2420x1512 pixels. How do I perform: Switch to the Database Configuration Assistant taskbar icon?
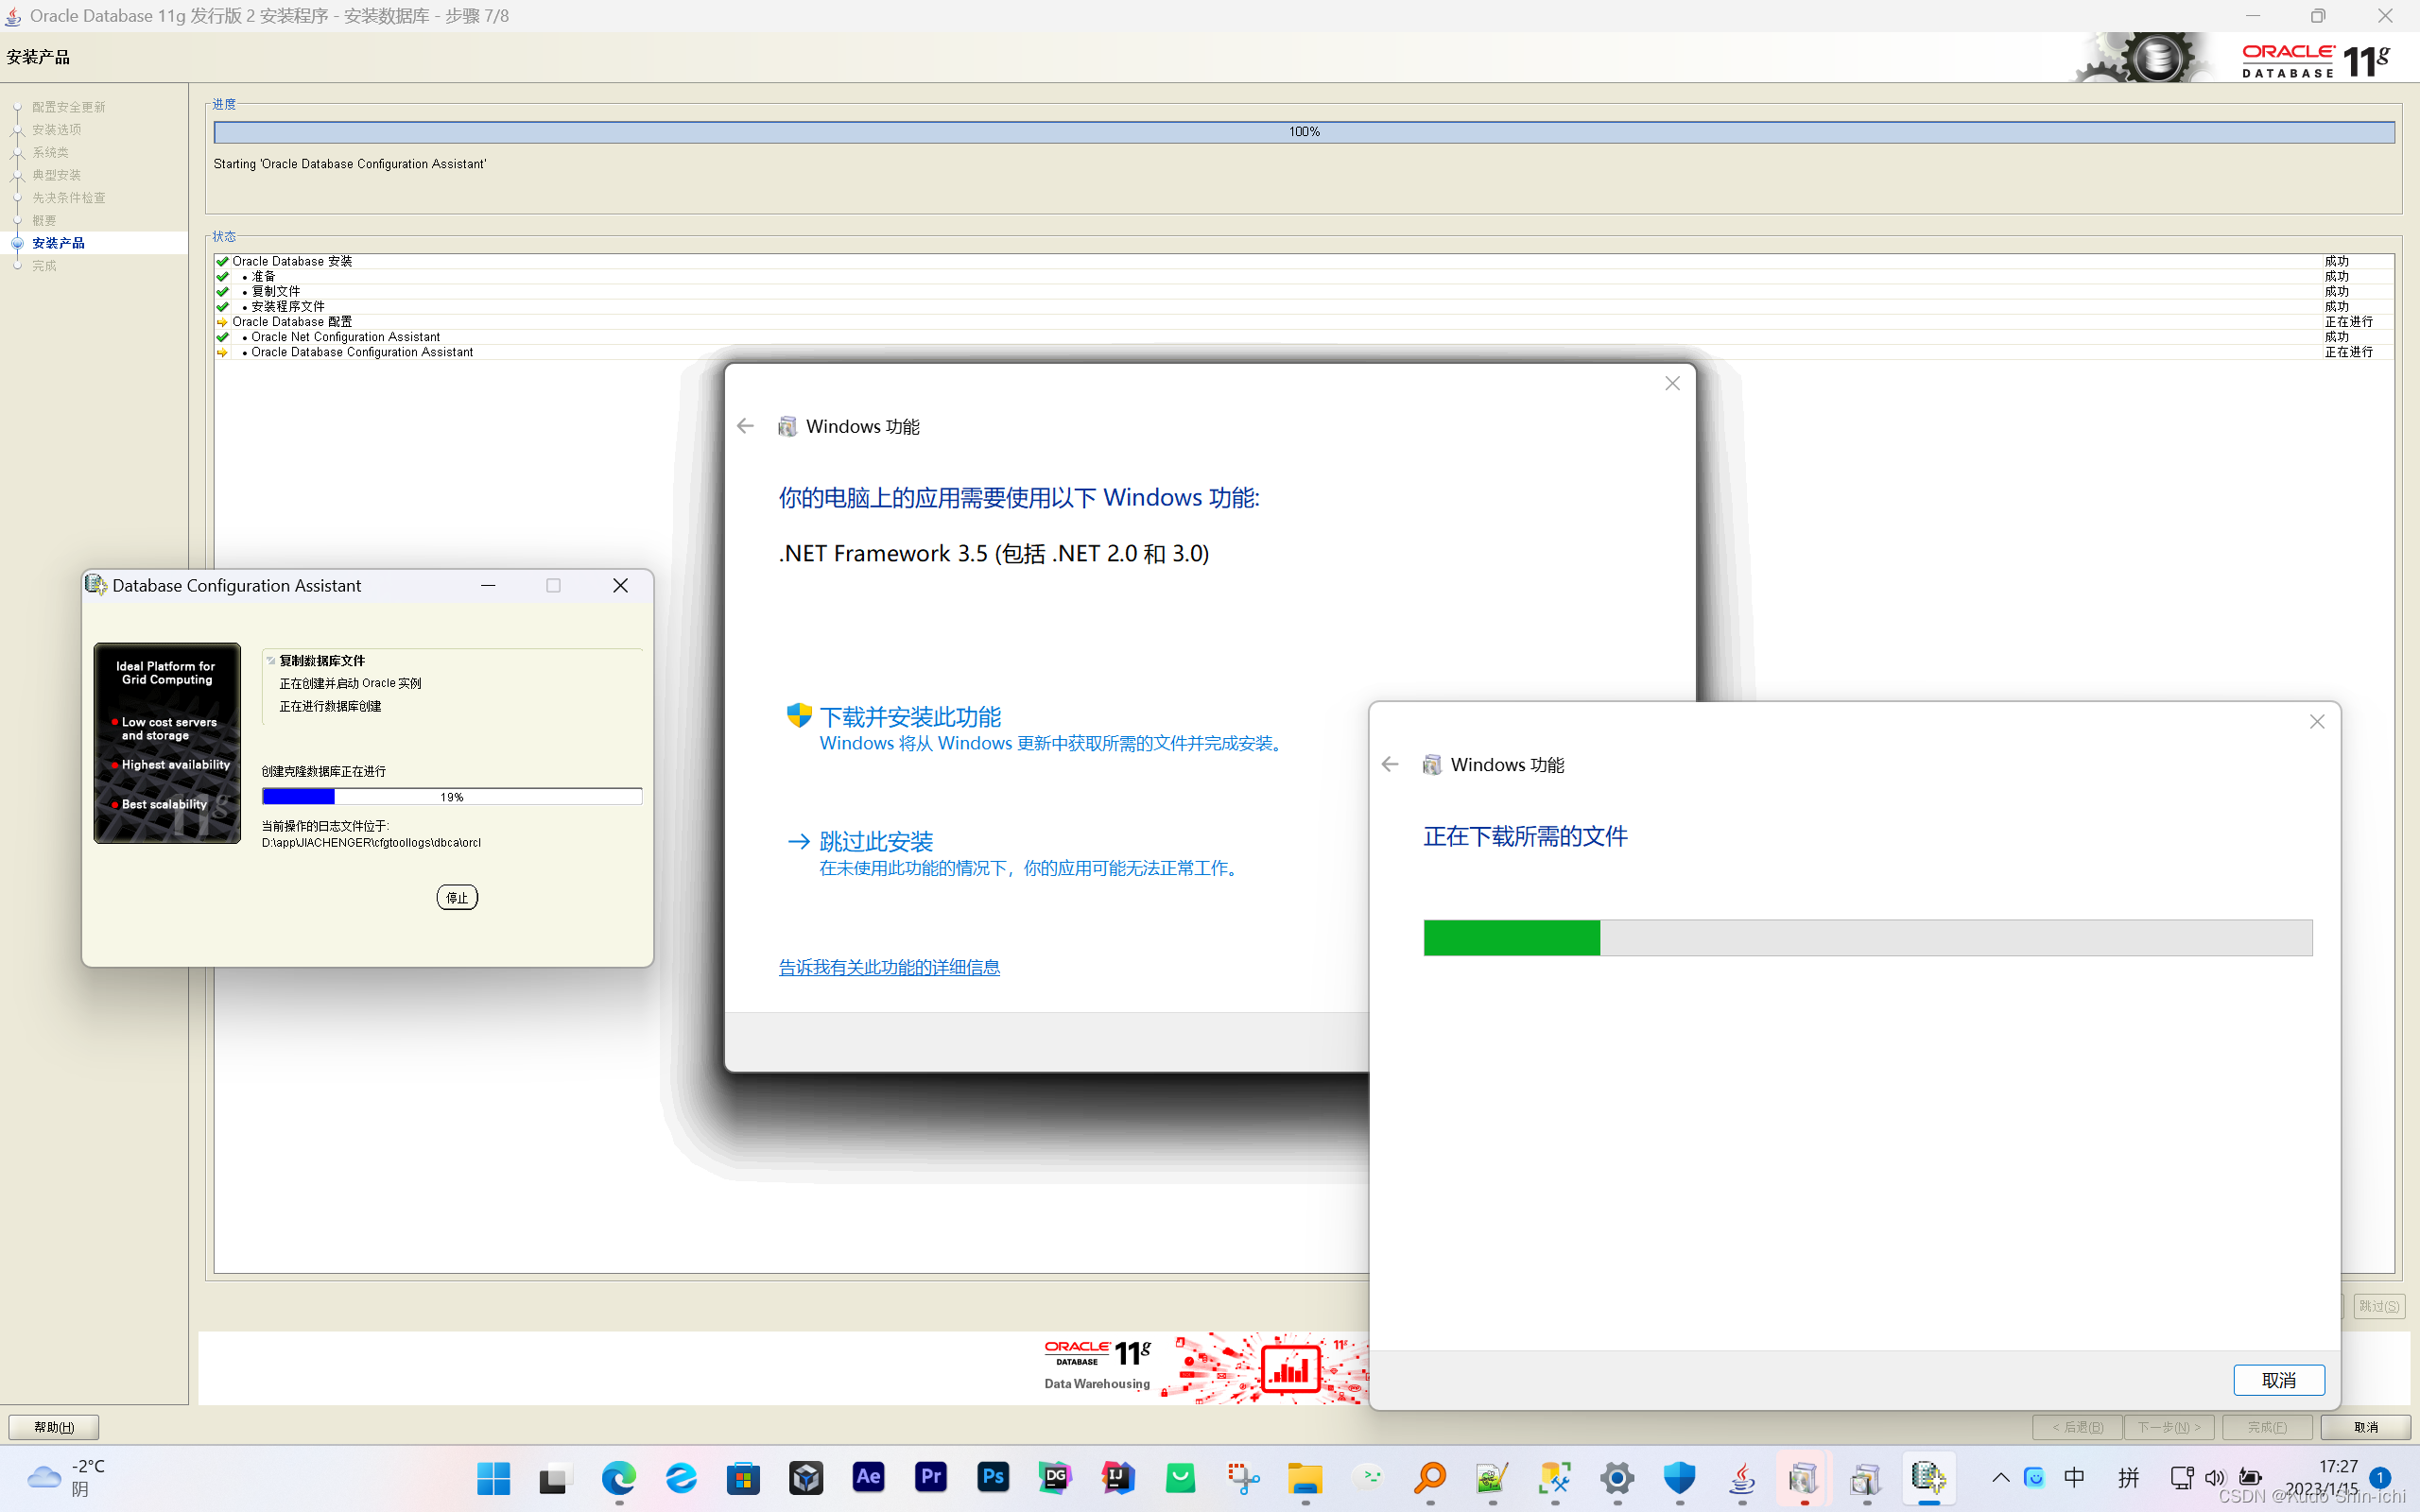pos(1929,1477)
